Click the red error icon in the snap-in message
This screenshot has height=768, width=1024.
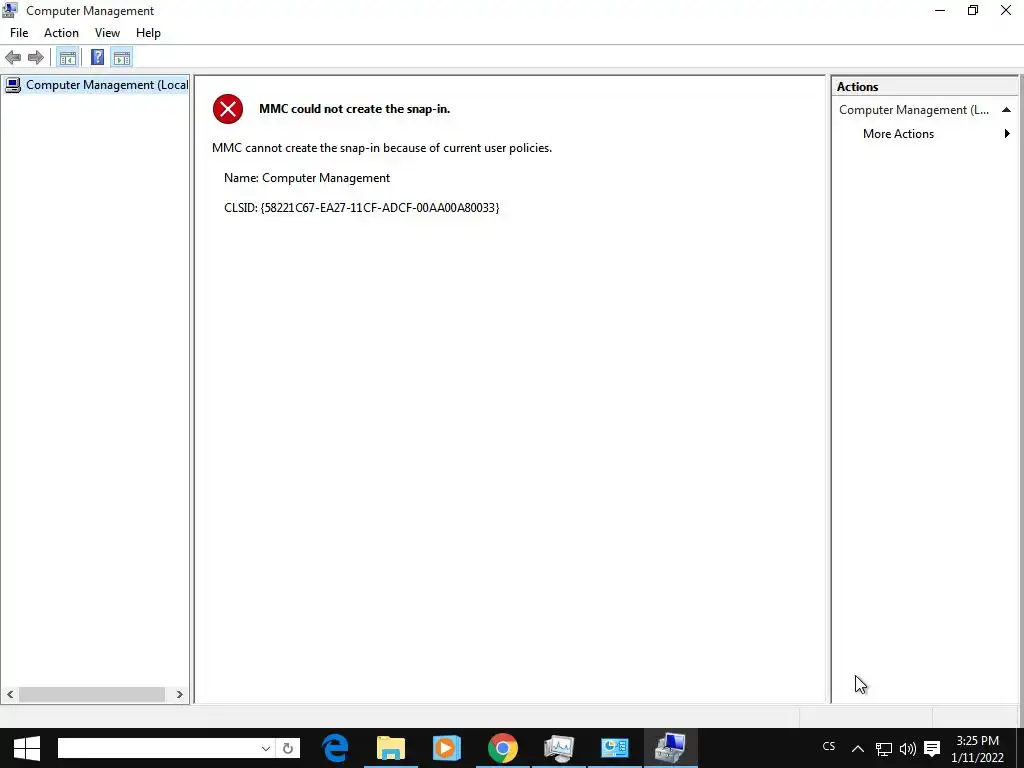(228, 108)
